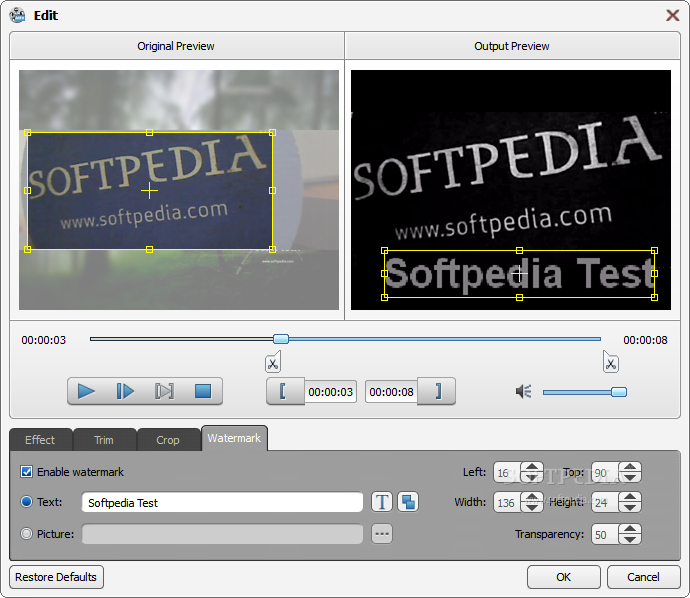The height and width of the screenshot is (598, 690).
Task: Click the Height value field
Action: 605,502
